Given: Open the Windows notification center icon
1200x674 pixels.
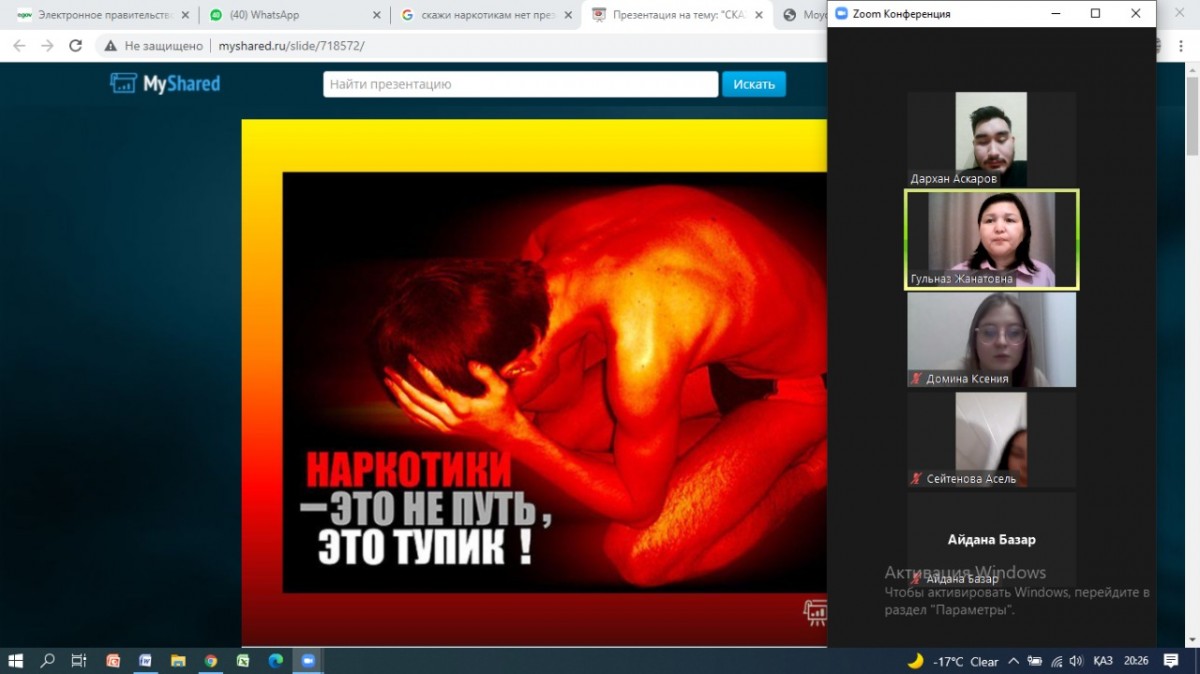Looking at the screenshot, I should click(1171, 661).
